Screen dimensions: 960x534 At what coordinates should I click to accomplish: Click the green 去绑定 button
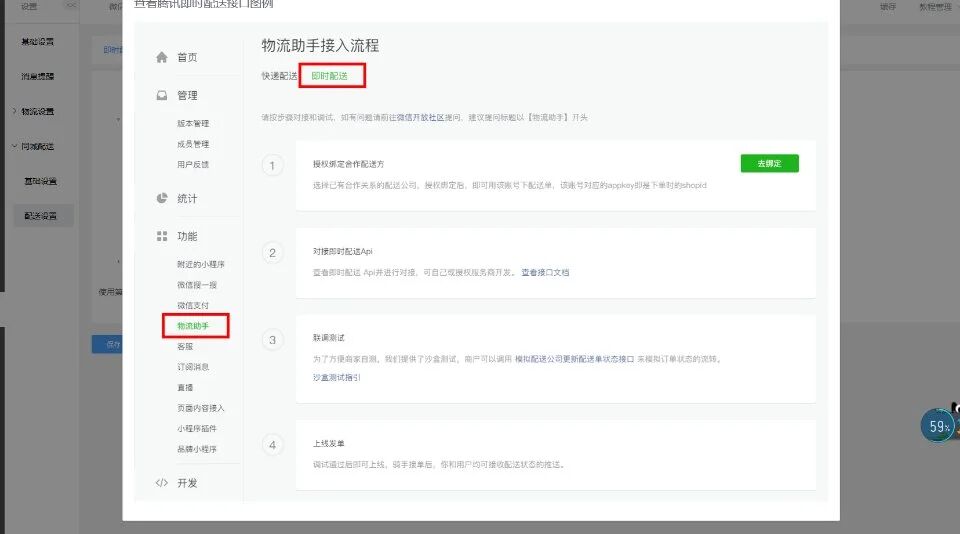coord(770,164)
